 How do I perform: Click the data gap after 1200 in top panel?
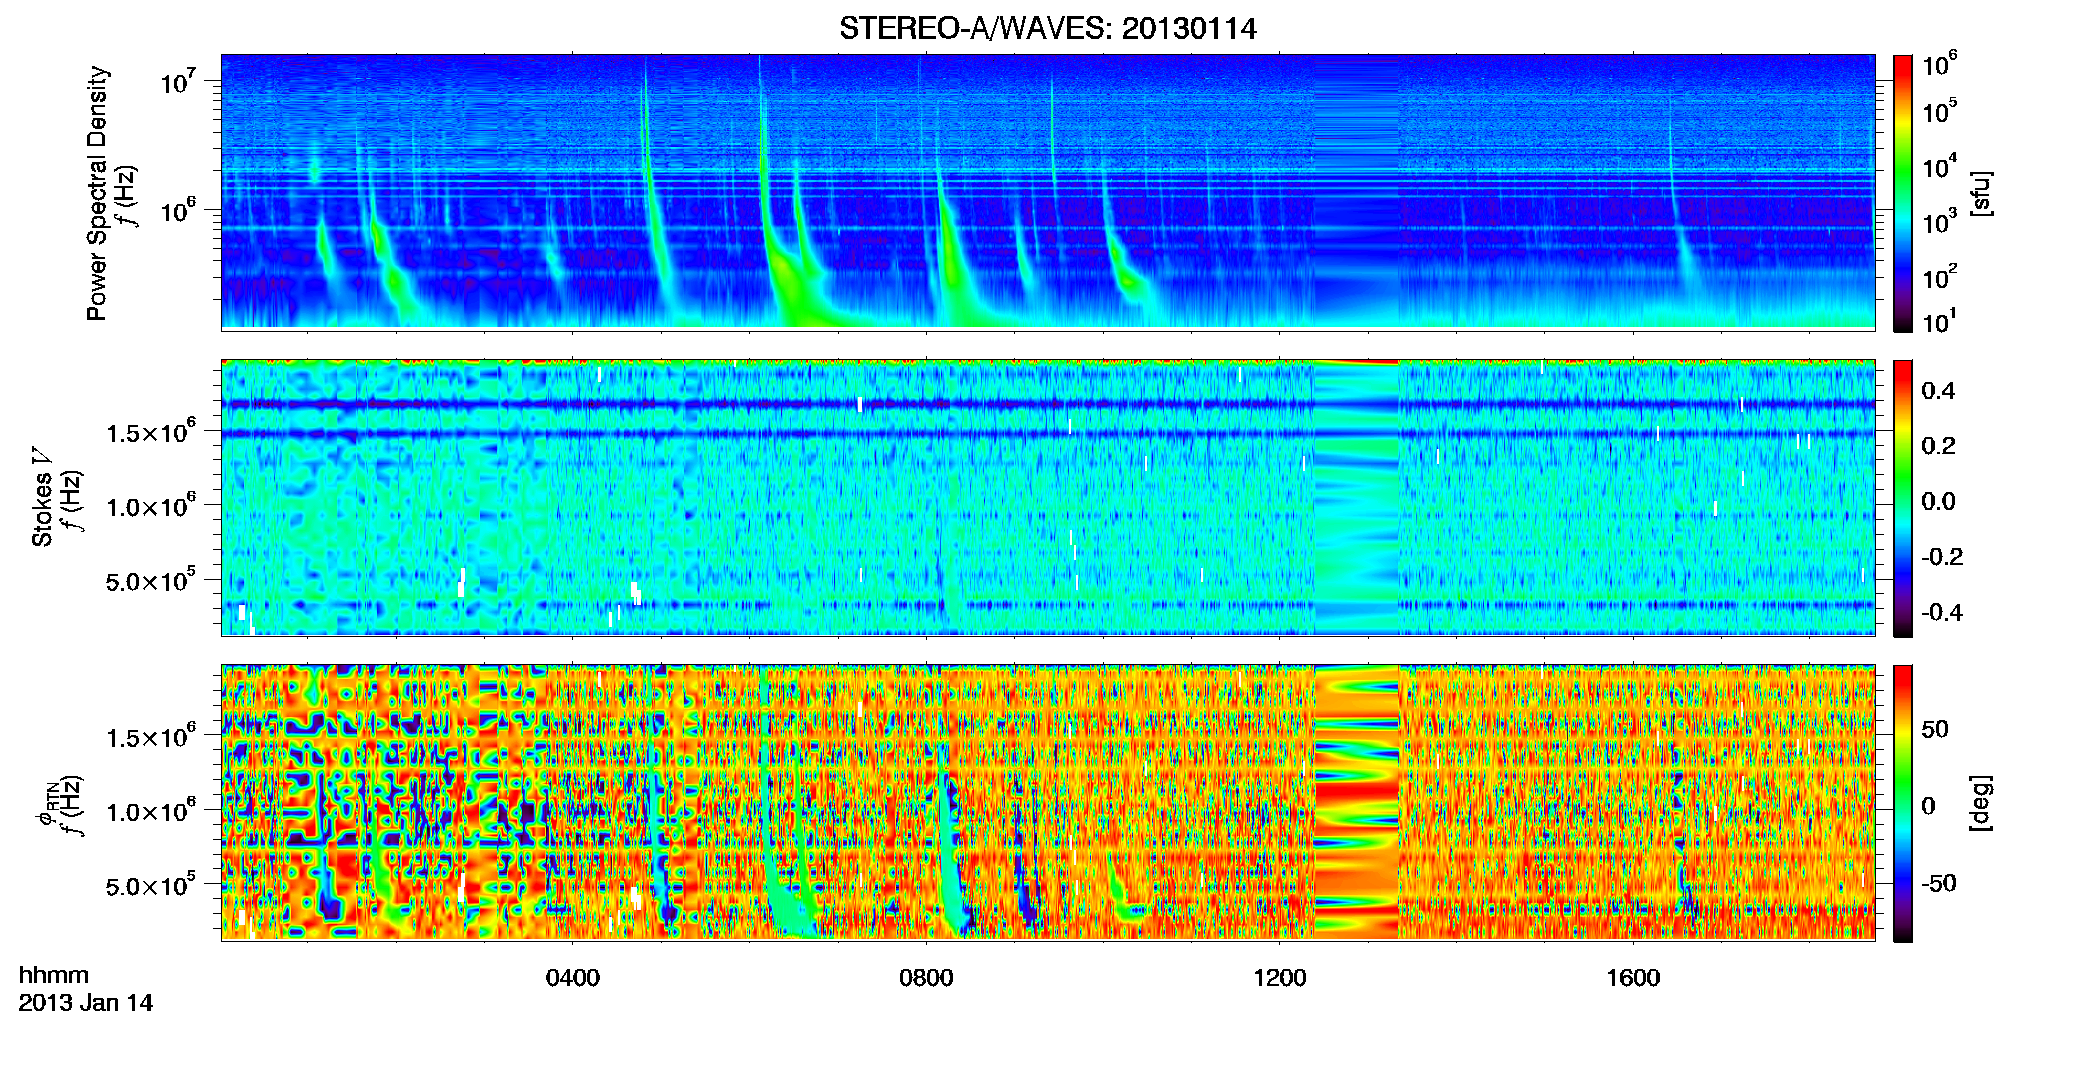[1356, 192]
